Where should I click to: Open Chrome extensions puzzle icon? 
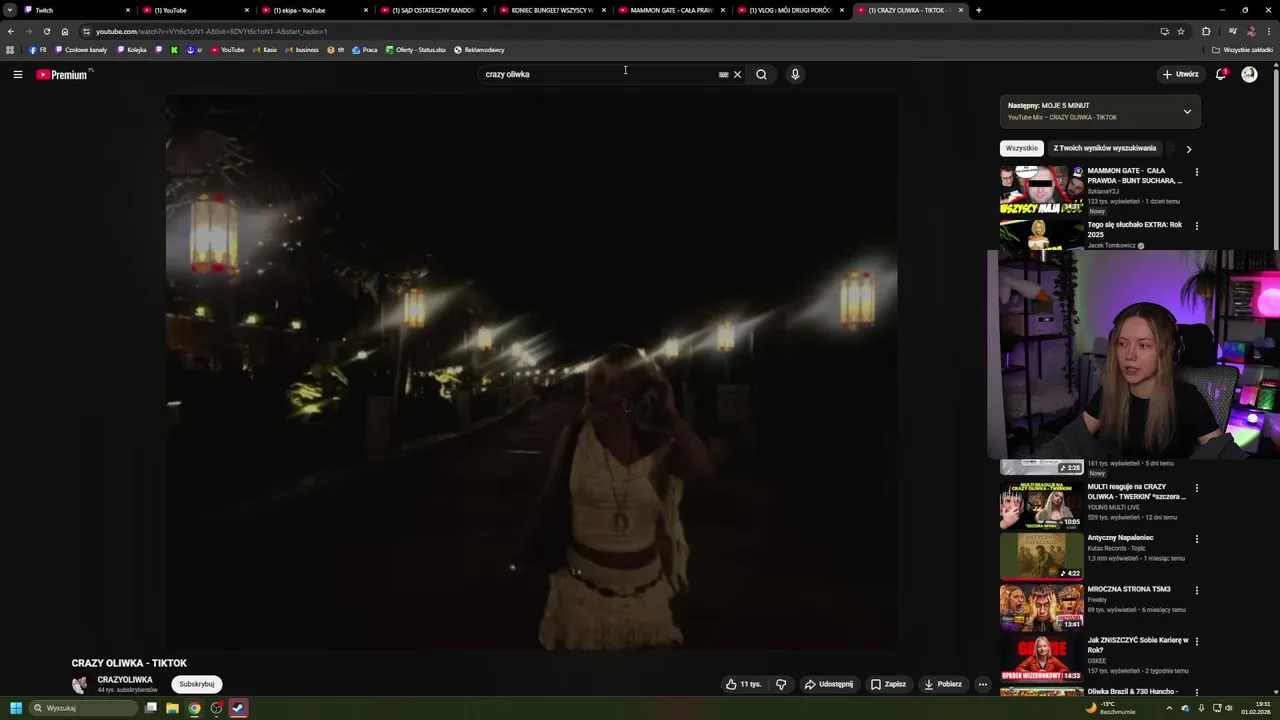1206,31
